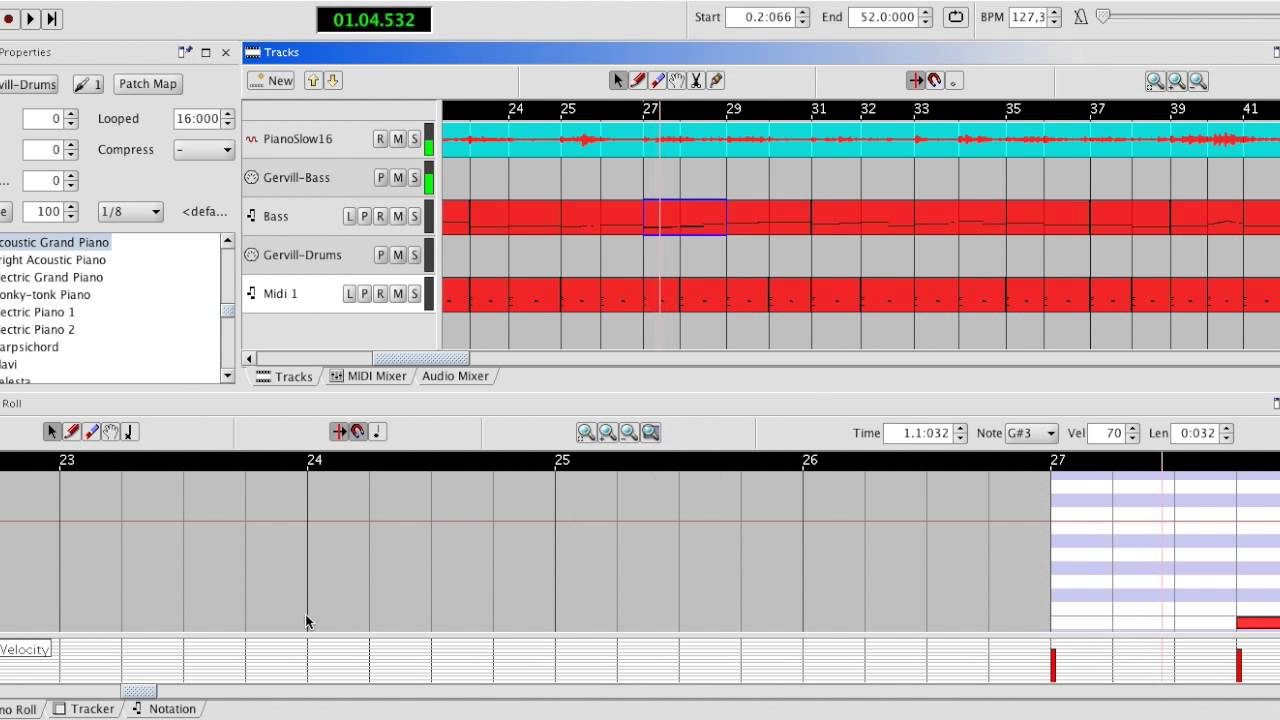Screen dimensions: 1280x720
Task: Select the scissors split tool in Tracks toolbar
Action: tap(696, 81)
